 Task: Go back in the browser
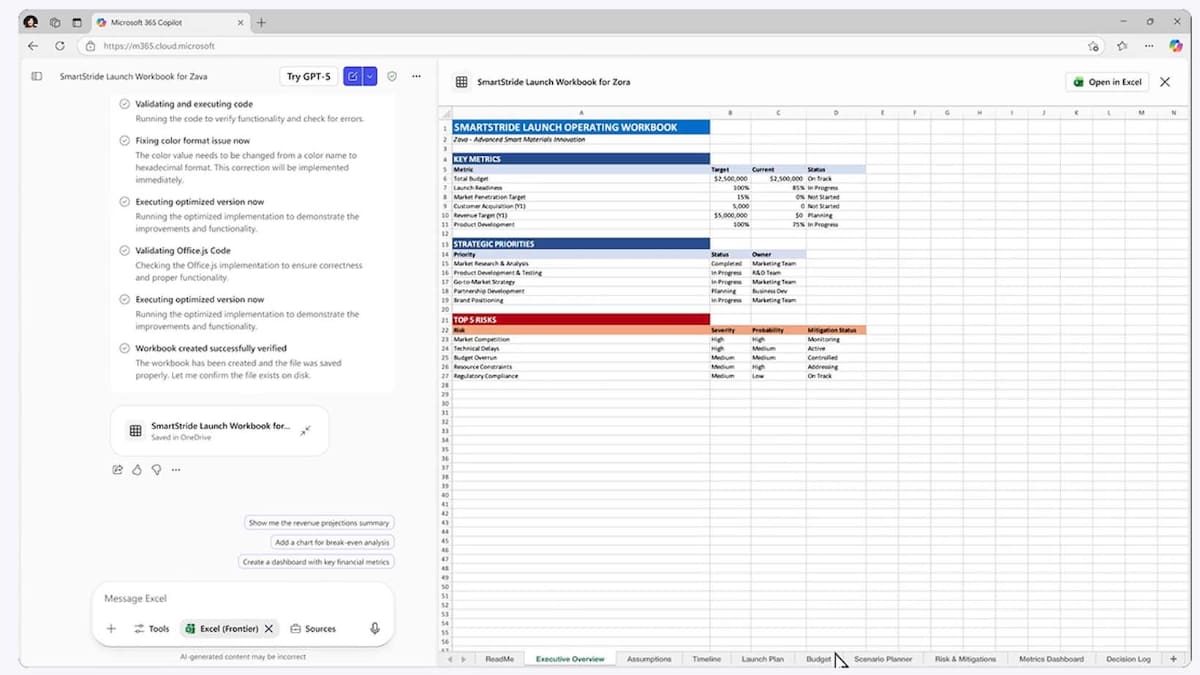point(33,46)
